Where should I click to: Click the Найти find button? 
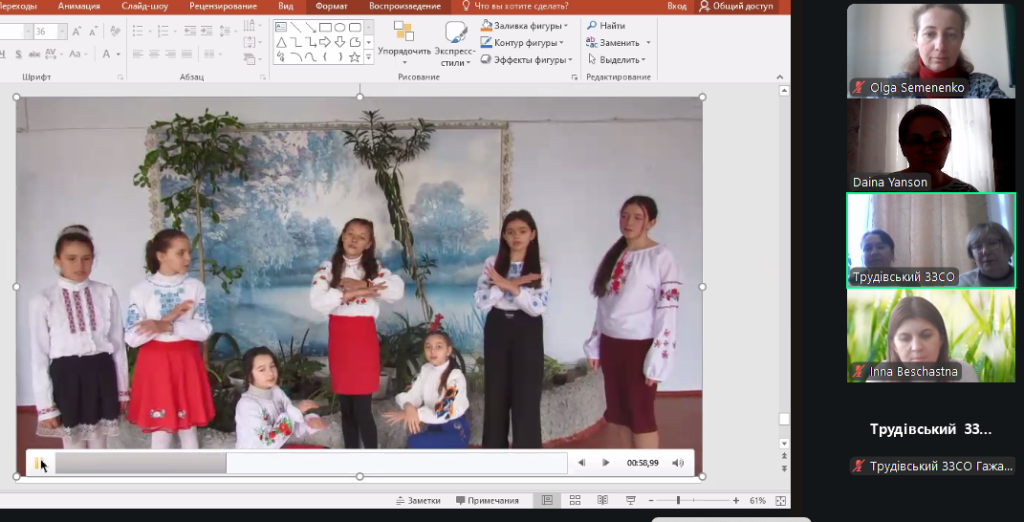pos(607,26)
